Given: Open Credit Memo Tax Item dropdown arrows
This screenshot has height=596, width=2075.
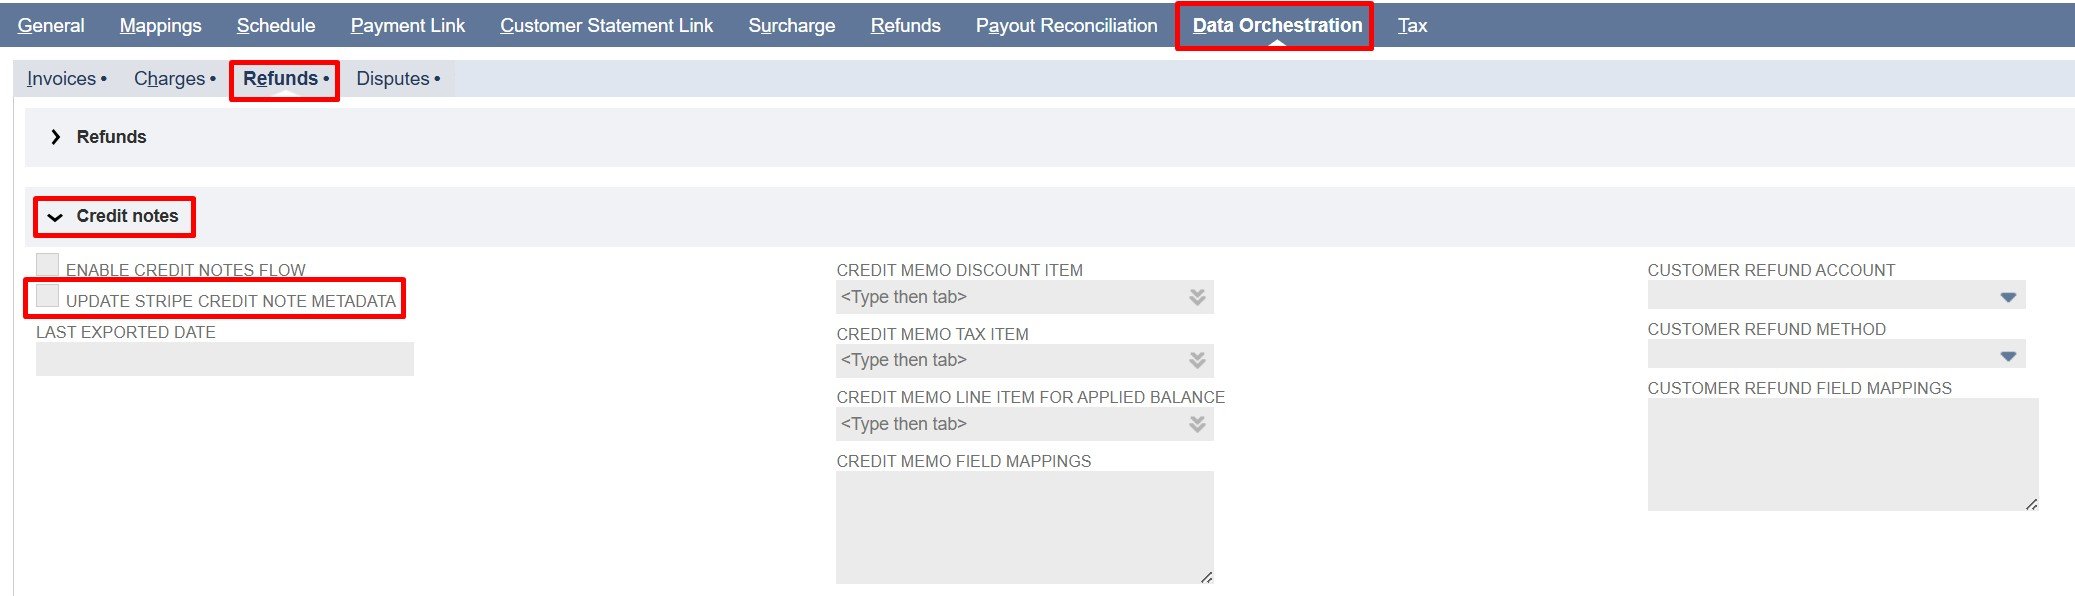Looking at the screenshot, I should (x=1197, y=361).
